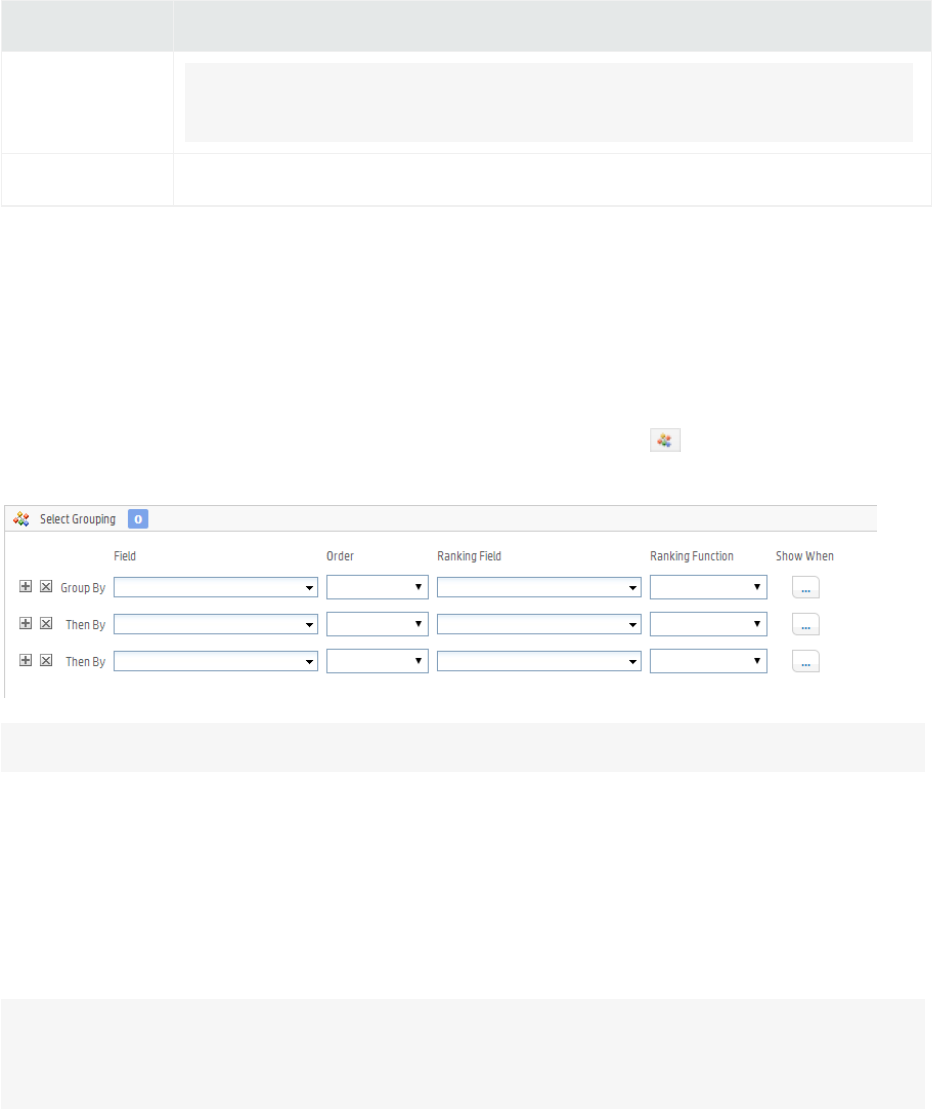932x1109 pixels.
Task: Click the standalone grouping icon above the panel
Action: (665, 439)
